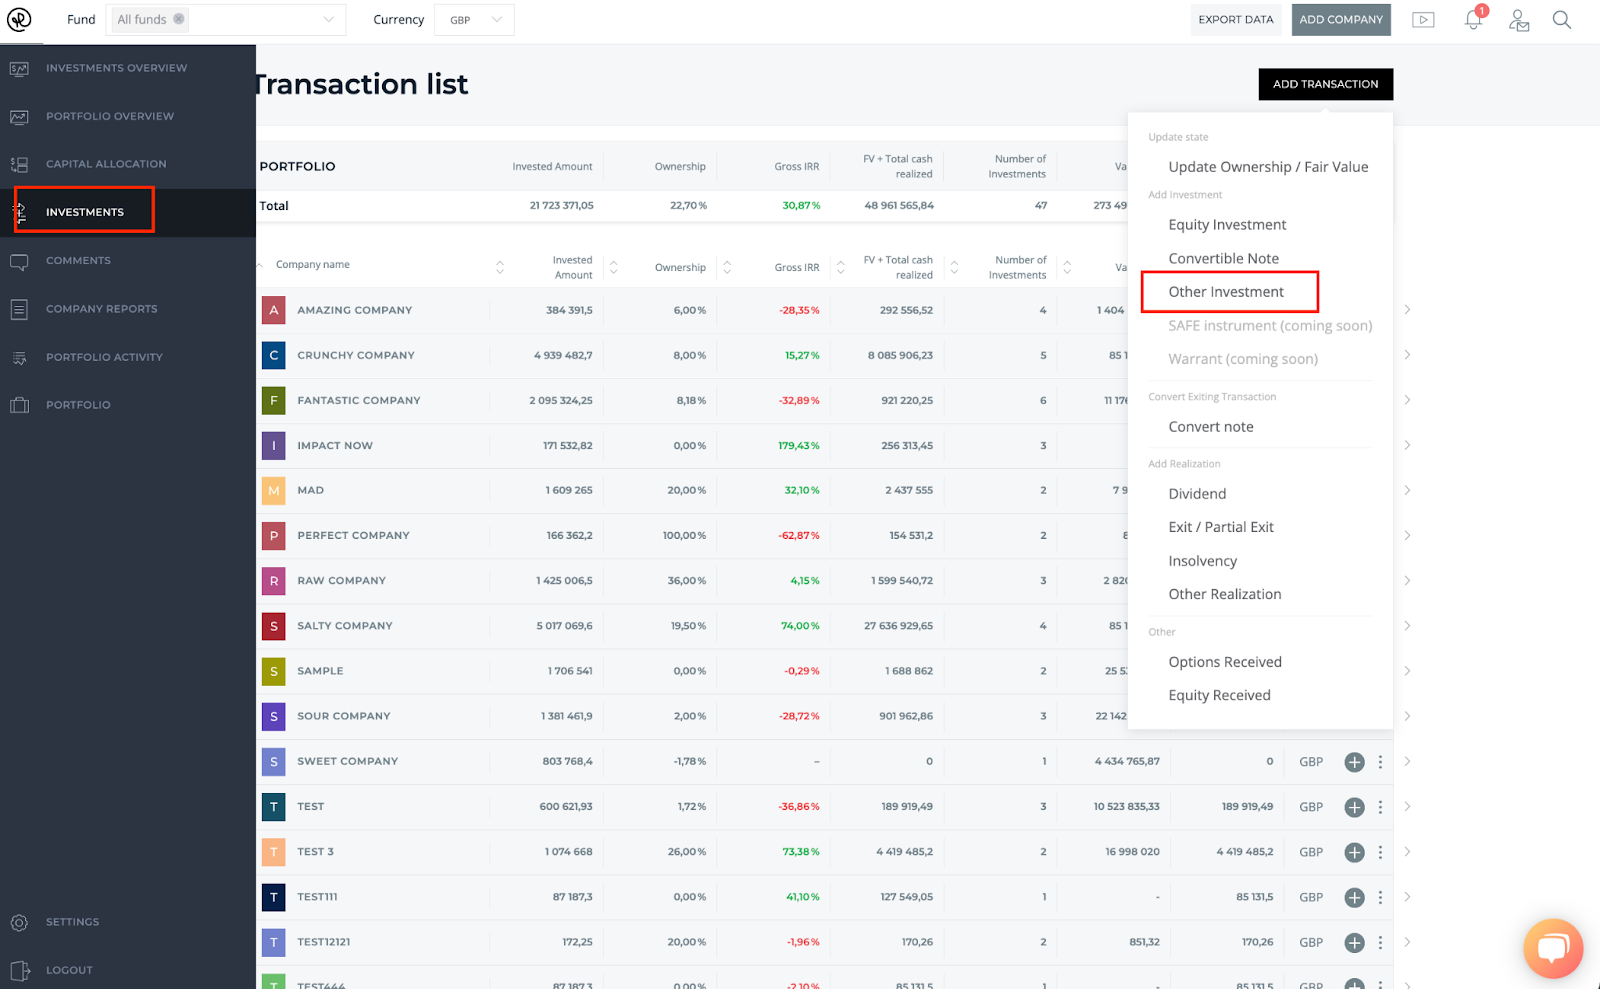Screen dimensions: 1600x989
Task: Click the purple I avatar for IMPACT NOW
Action: coord(273,446)
